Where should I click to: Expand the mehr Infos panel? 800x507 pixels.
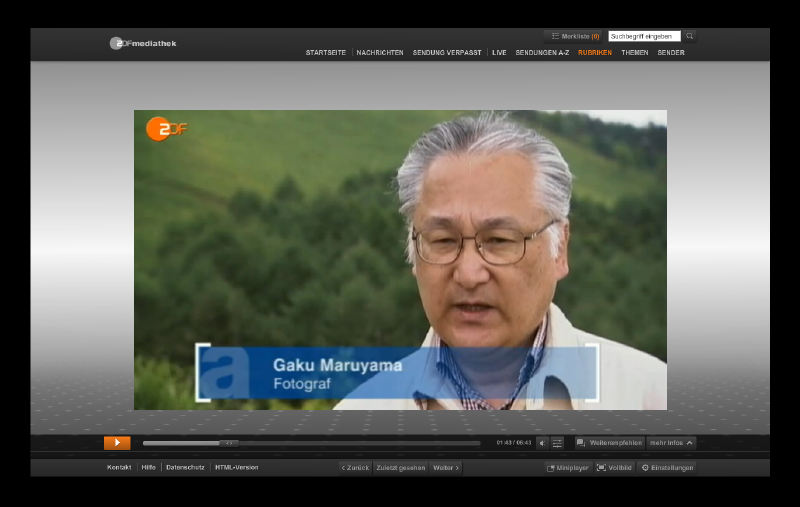[x=671, y=443]
